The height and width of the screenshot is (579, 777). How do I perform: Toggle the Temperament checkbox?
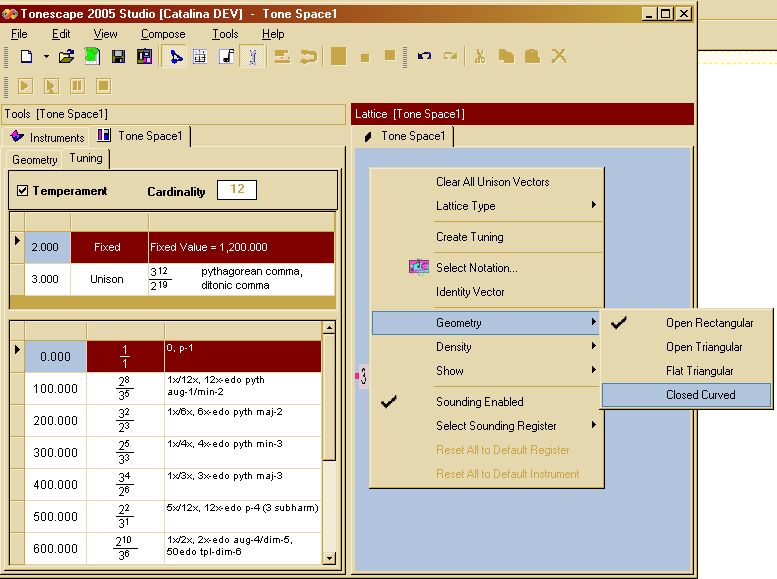22,191
